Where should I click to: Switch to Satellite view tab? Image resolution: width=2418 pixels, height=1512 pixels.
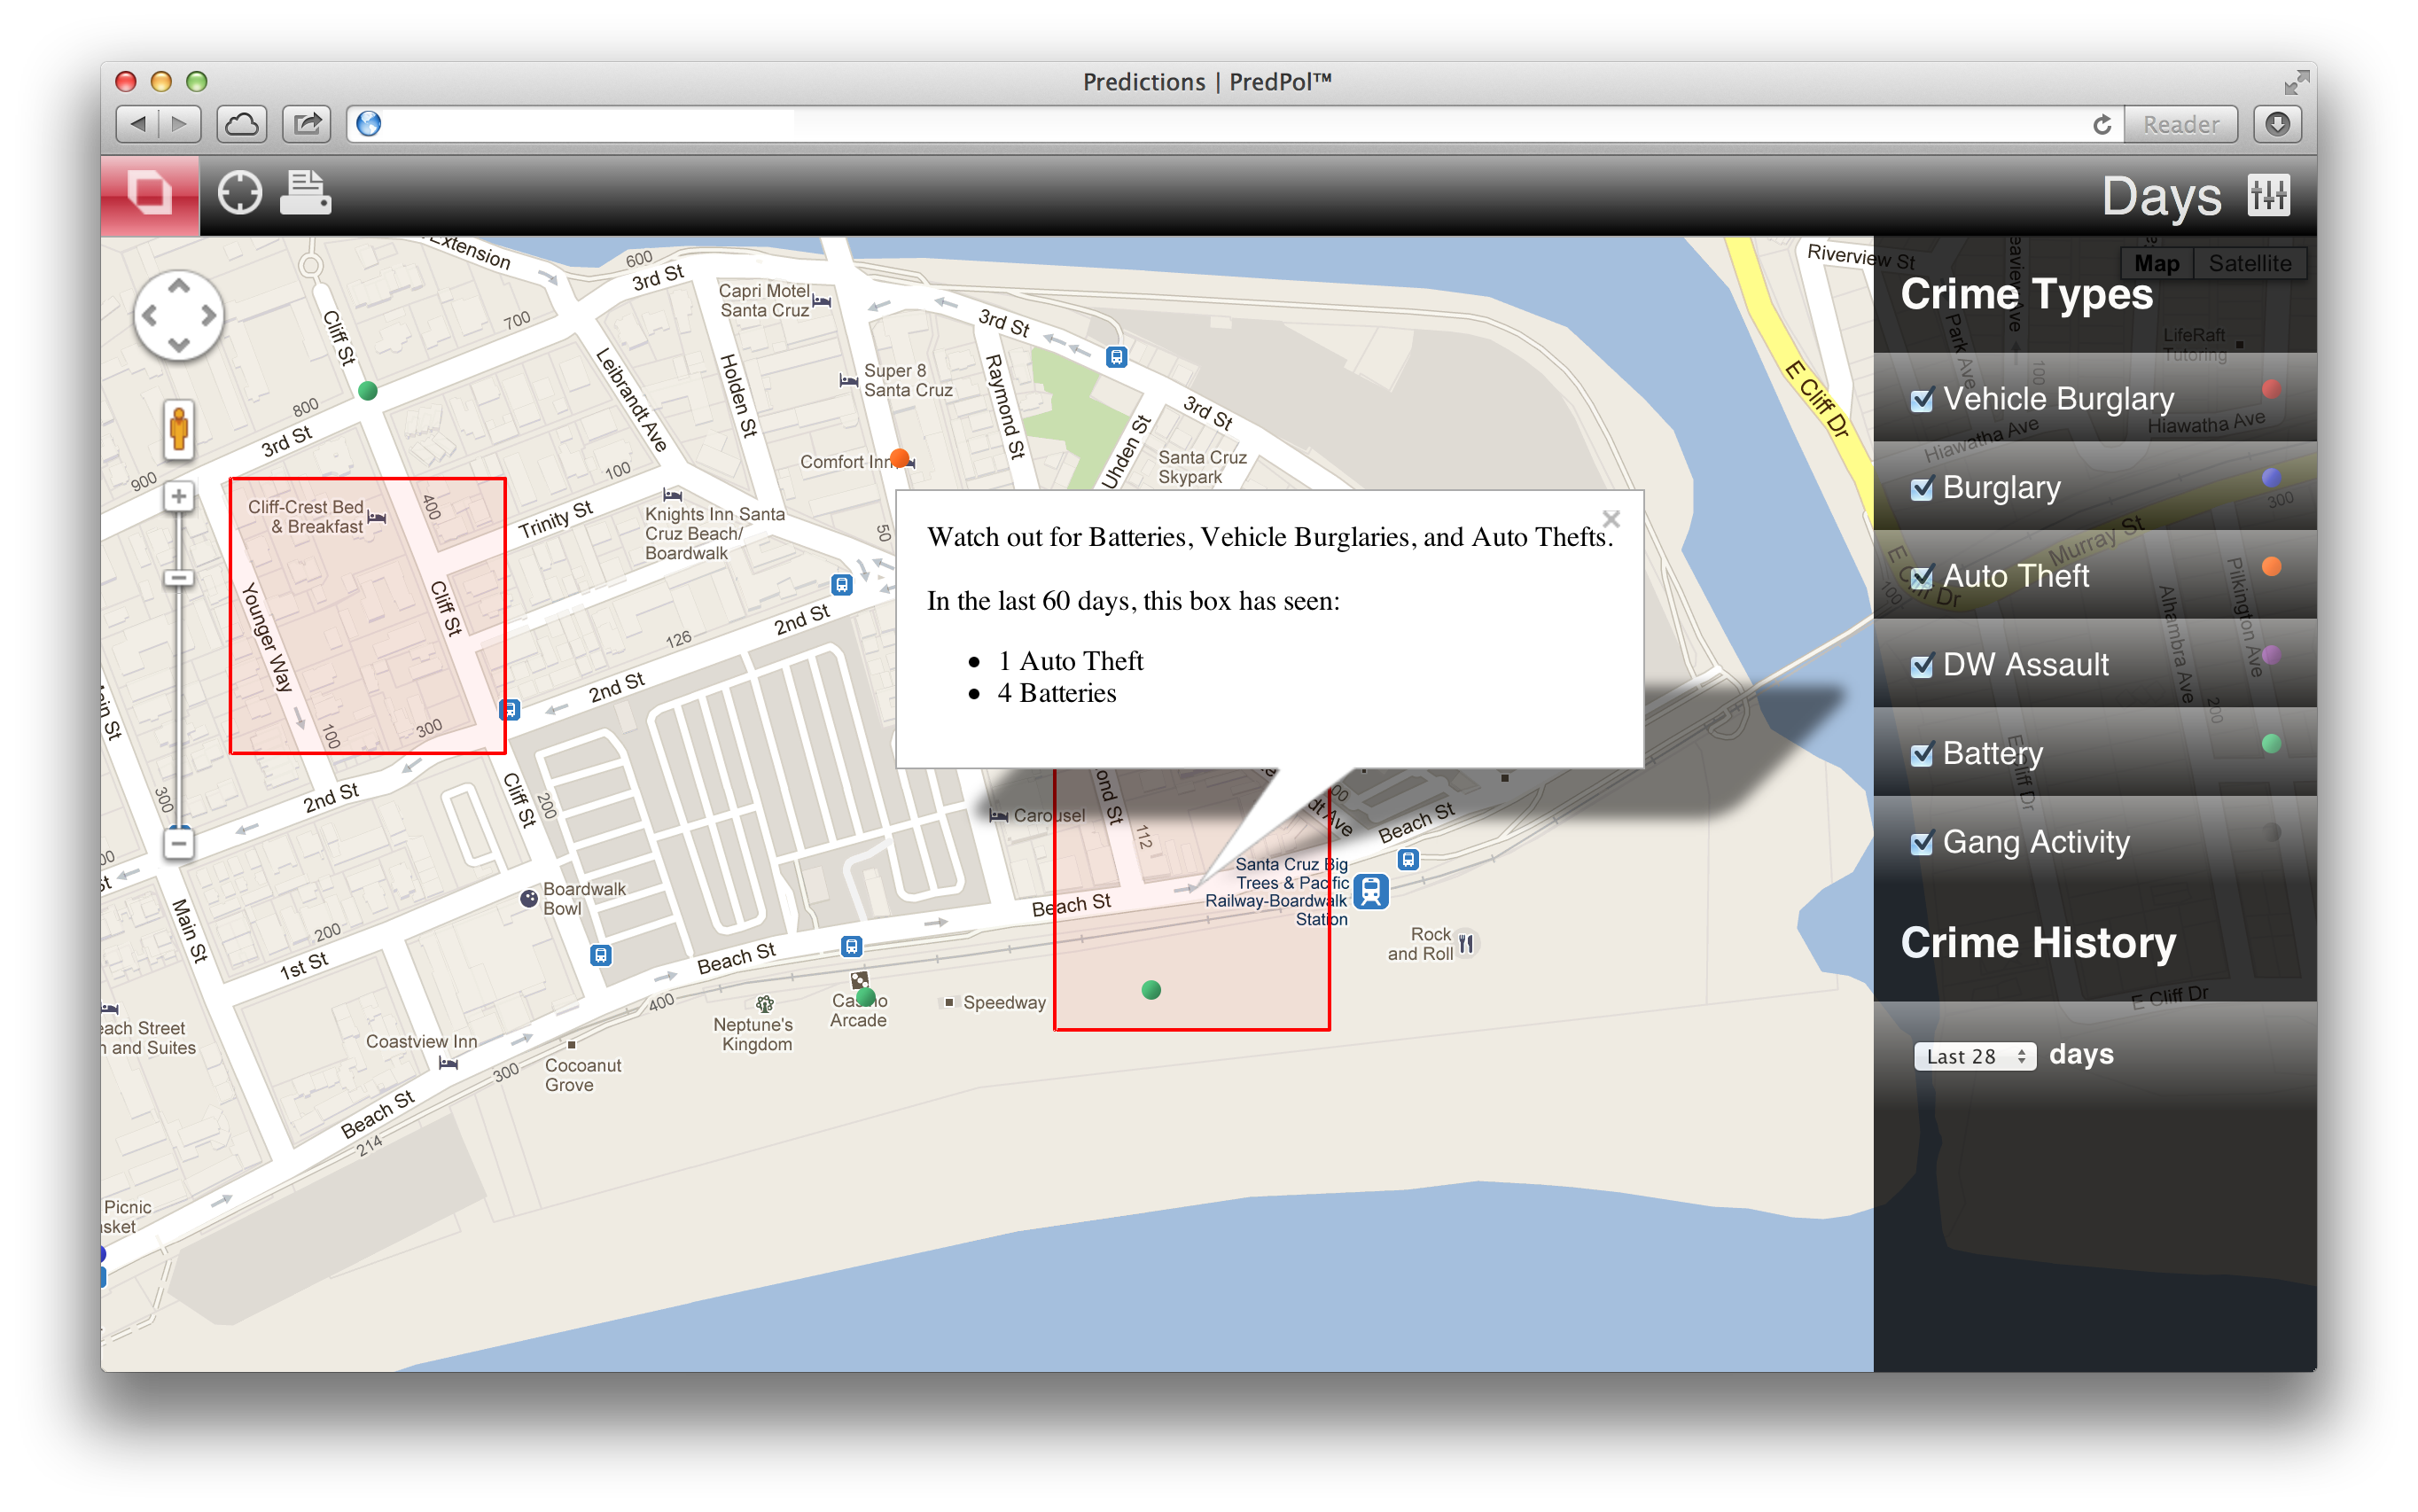pyautogui.click(x=2249, y=263)
